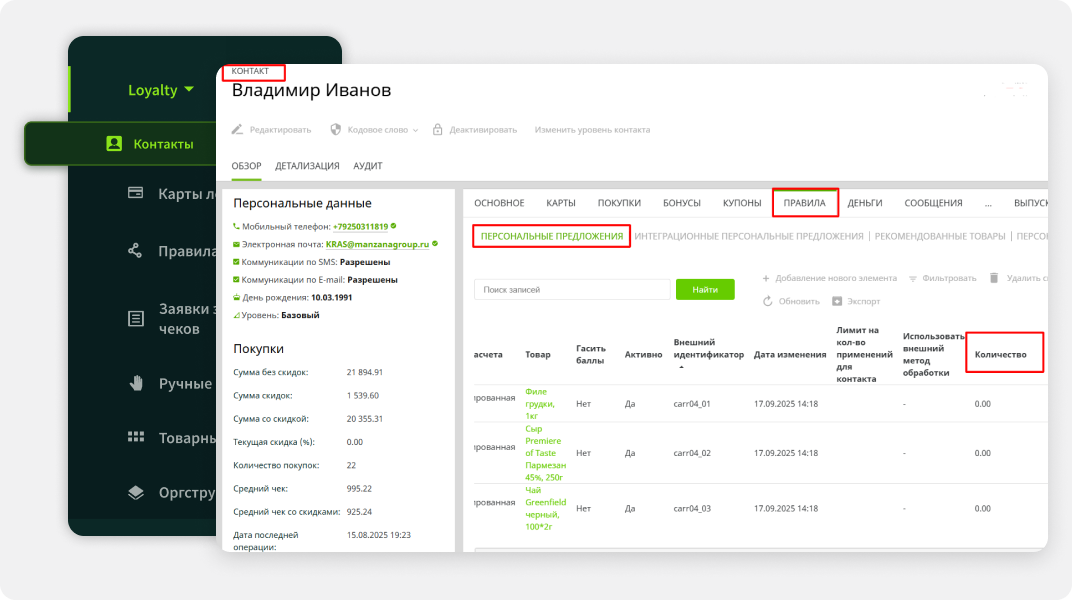Screen dimensions: 1072x600
Task: Click the Редактировать pencil icon
Action: (238, 130)
